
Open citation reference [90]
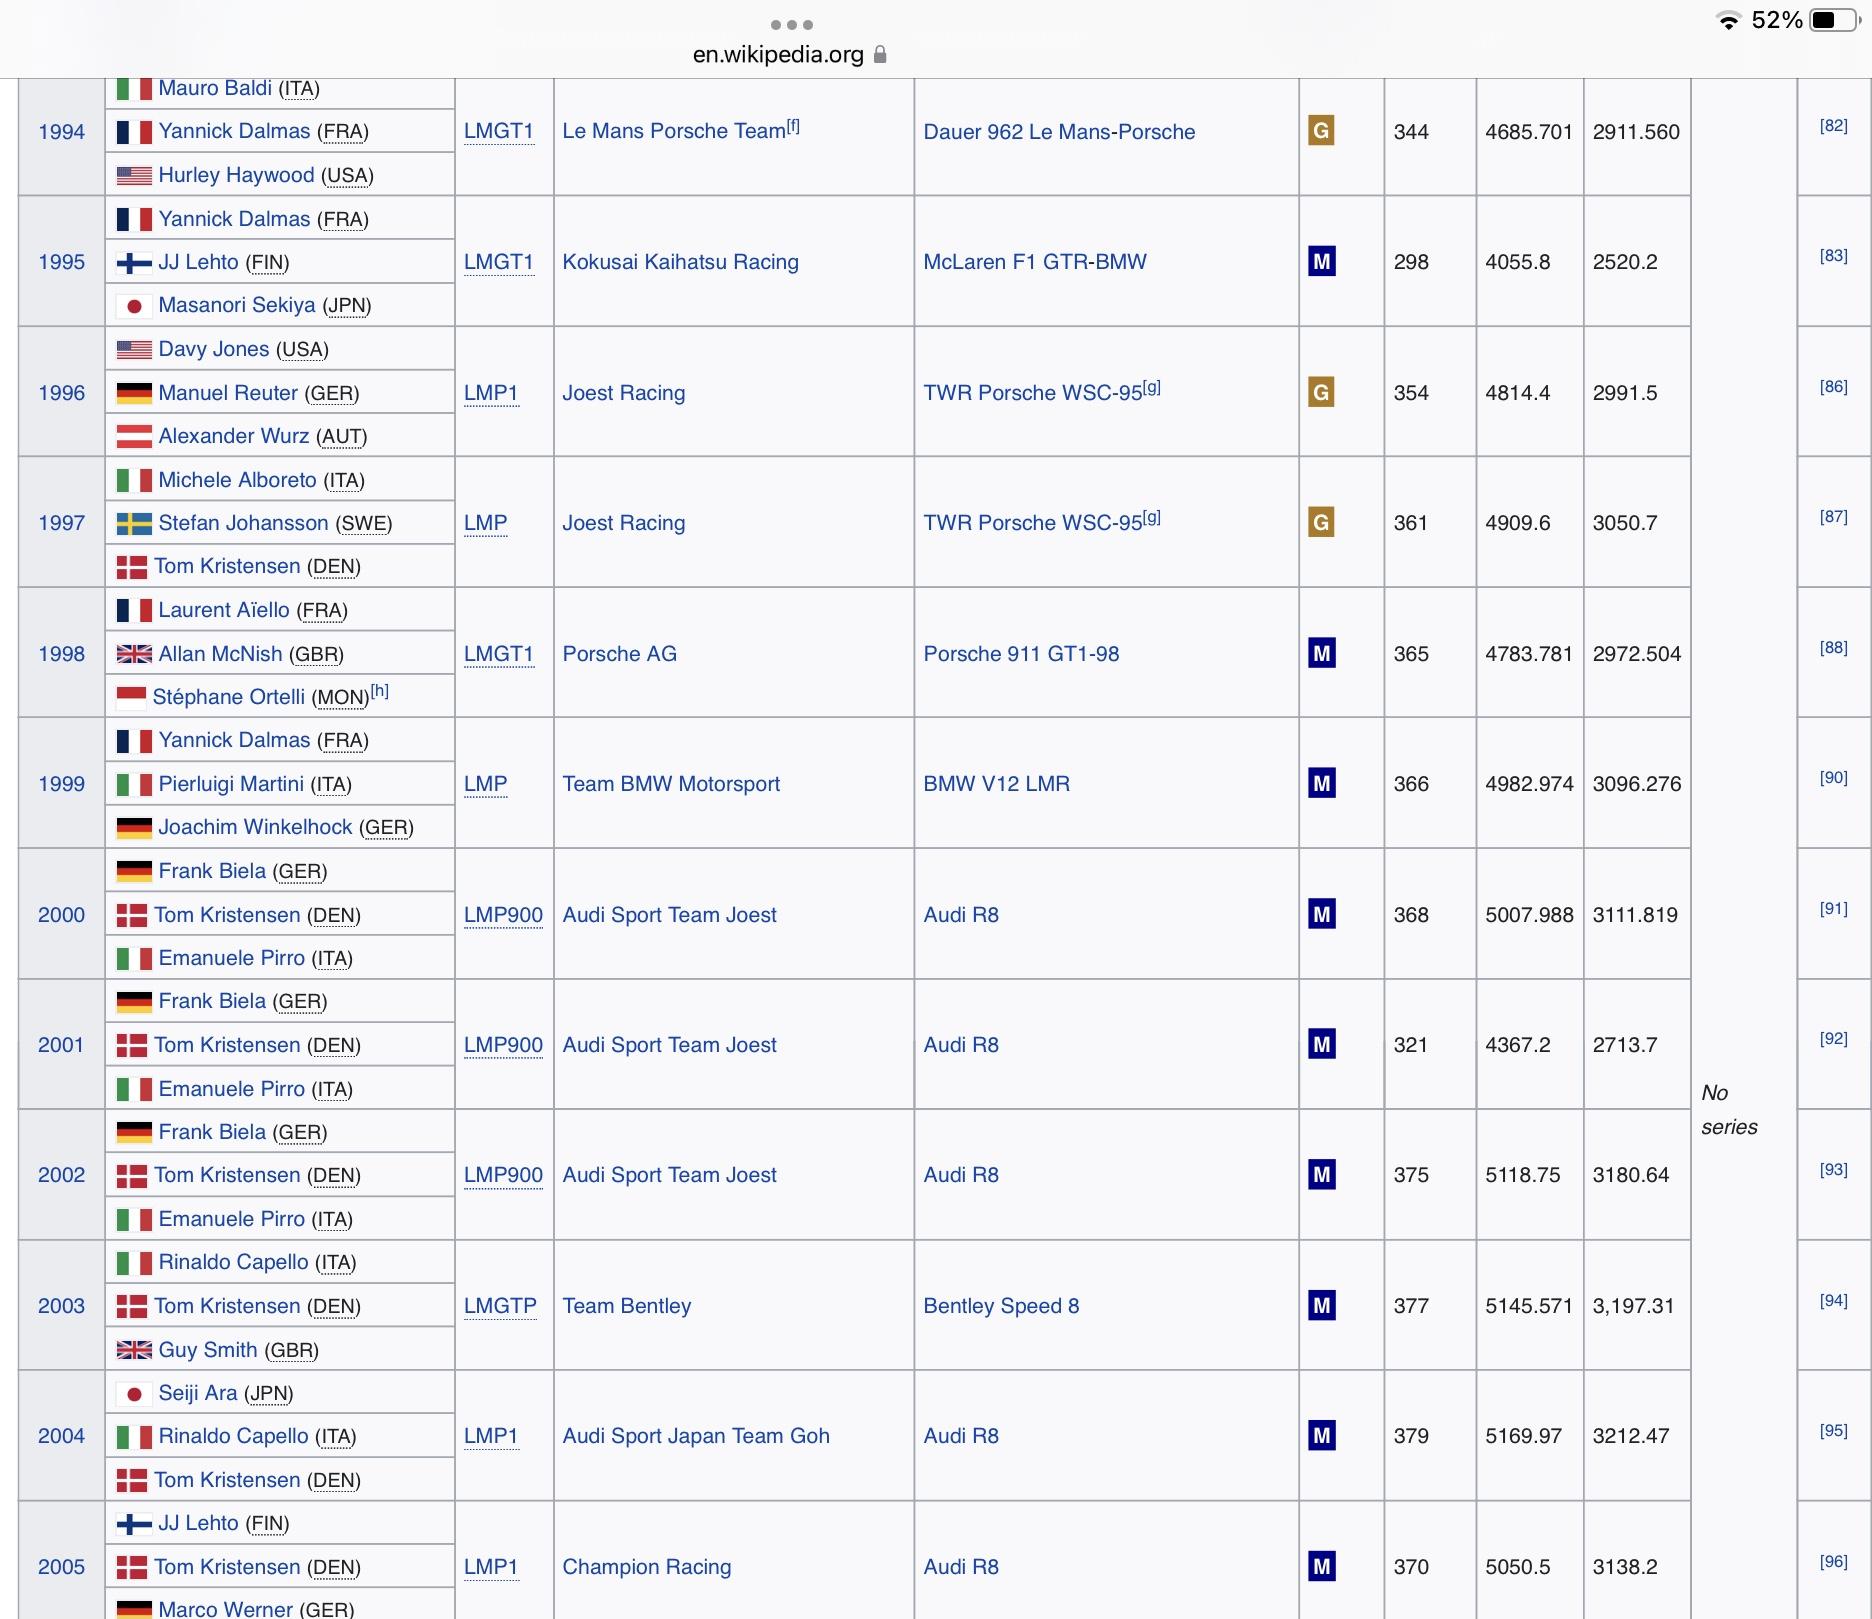pyautogui.click(x=1833, y=777)
